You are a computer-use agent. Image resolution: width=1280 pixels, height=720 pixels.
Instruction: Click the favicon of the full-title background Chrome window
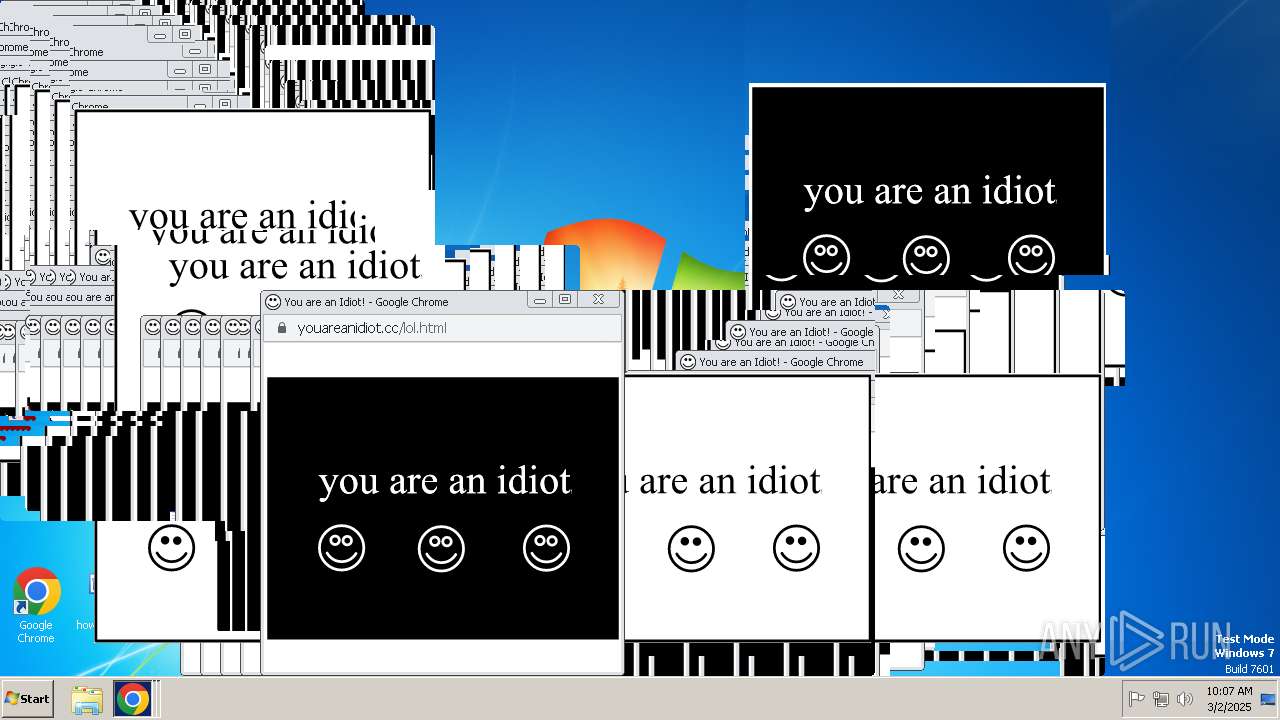coord(688,362)
